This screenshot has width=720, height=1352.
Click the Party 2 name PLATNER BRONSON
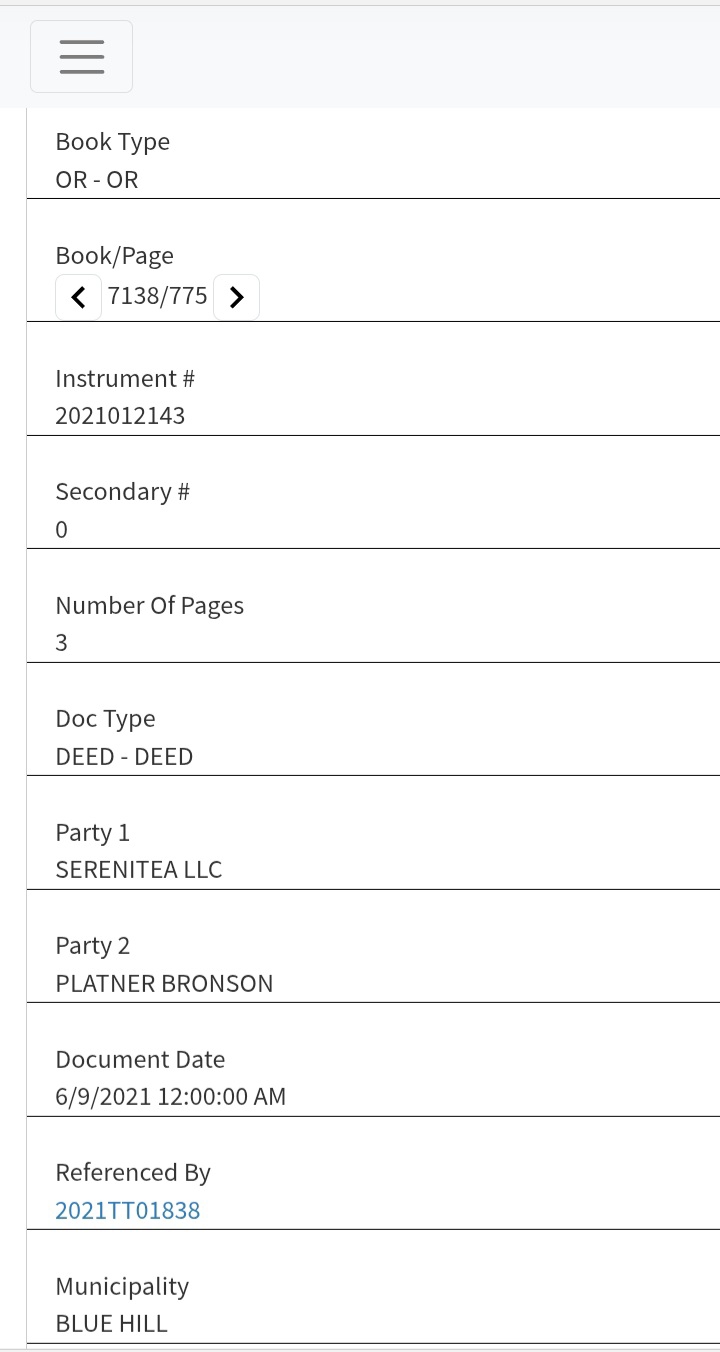[164, 983]
